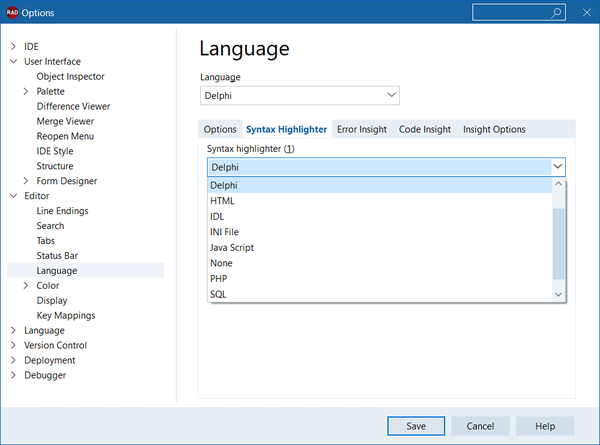Open the Language Delphi dropdown
This screenshot has width=600, height=445.
[x=300, y=95]
